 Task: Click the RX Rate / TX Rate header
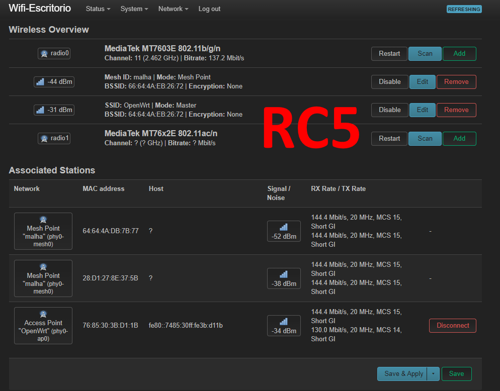tap(338, 189)
